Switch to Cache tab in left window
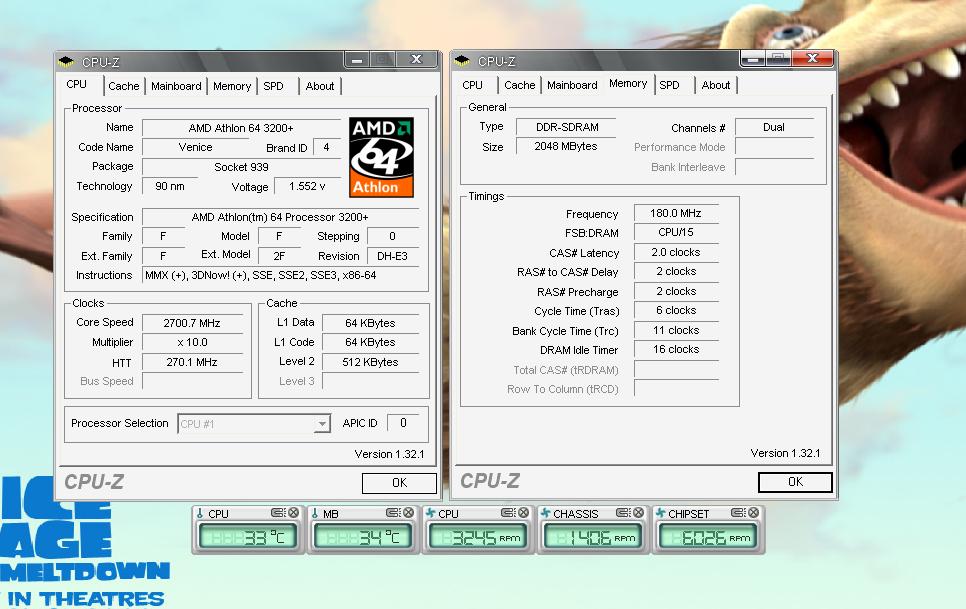Viewport: 966px width, 609px height. pyautogui.click(x=124, y=86)
